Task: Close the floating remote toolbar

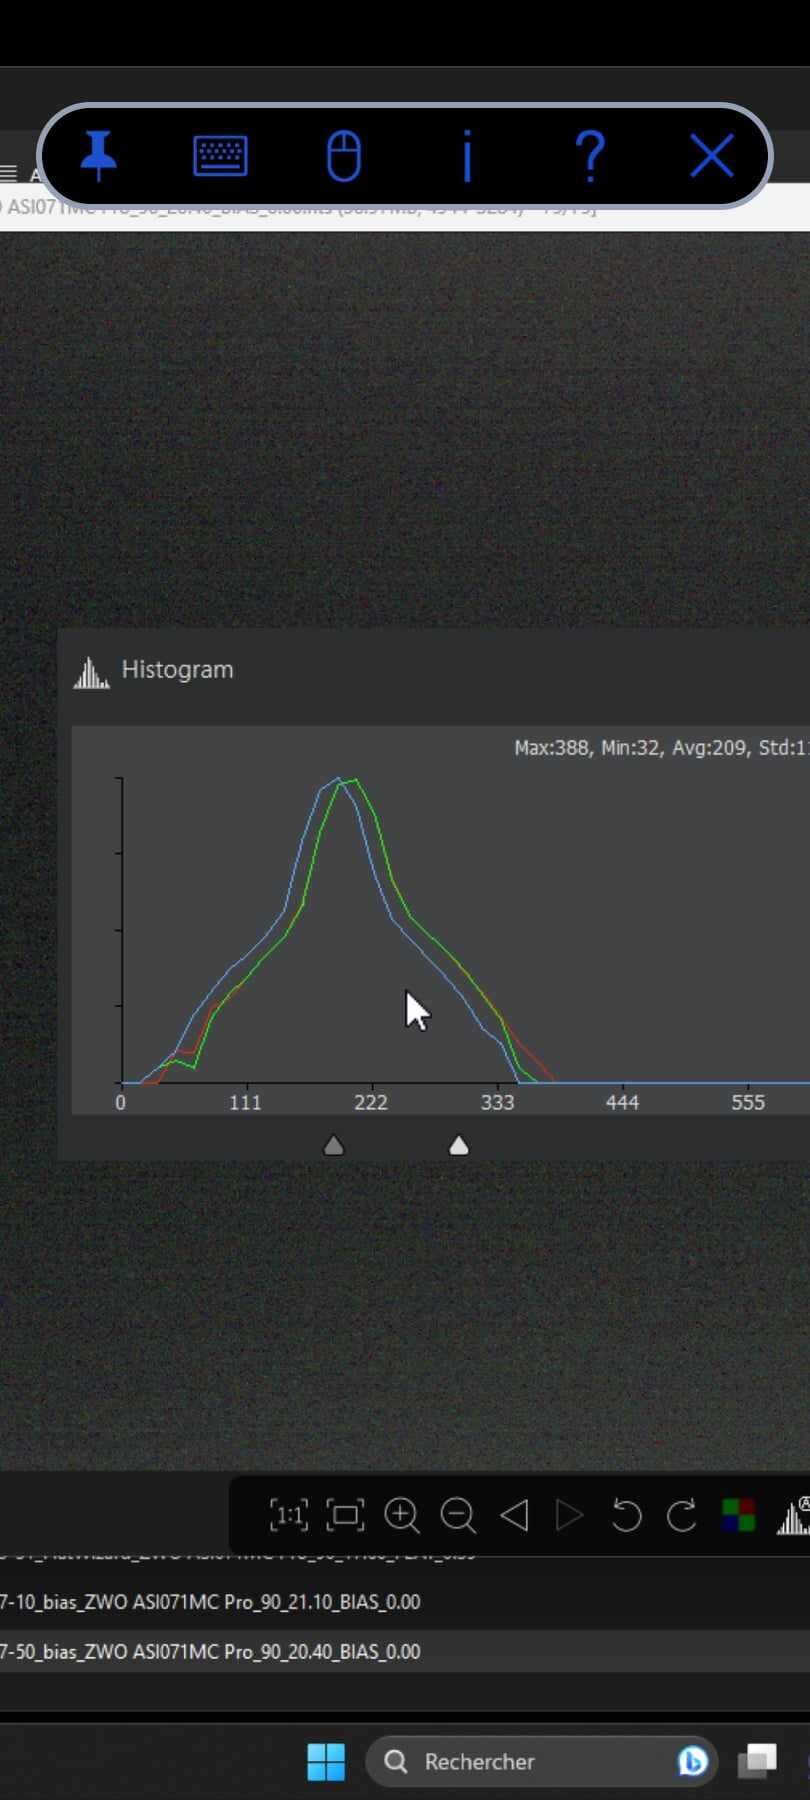Action: point(712,156)
